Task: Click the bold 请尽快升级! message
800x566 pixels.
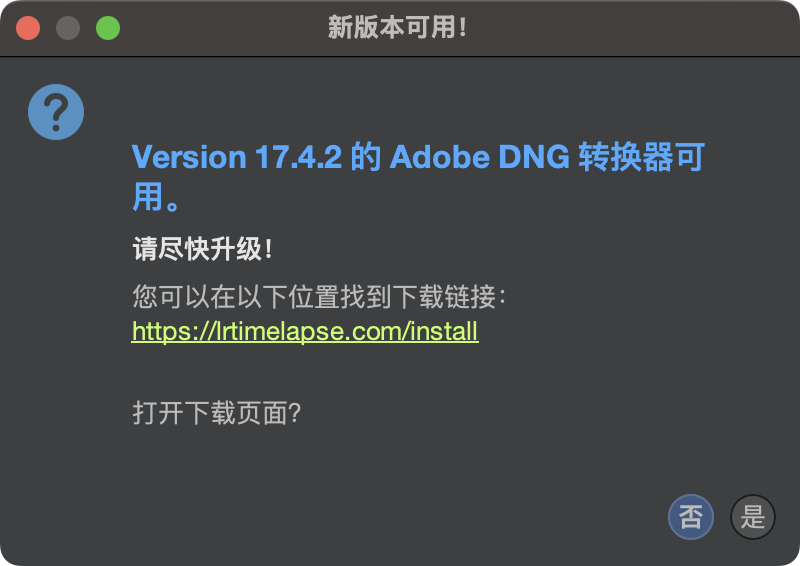Action: click(x=203, y=249)
